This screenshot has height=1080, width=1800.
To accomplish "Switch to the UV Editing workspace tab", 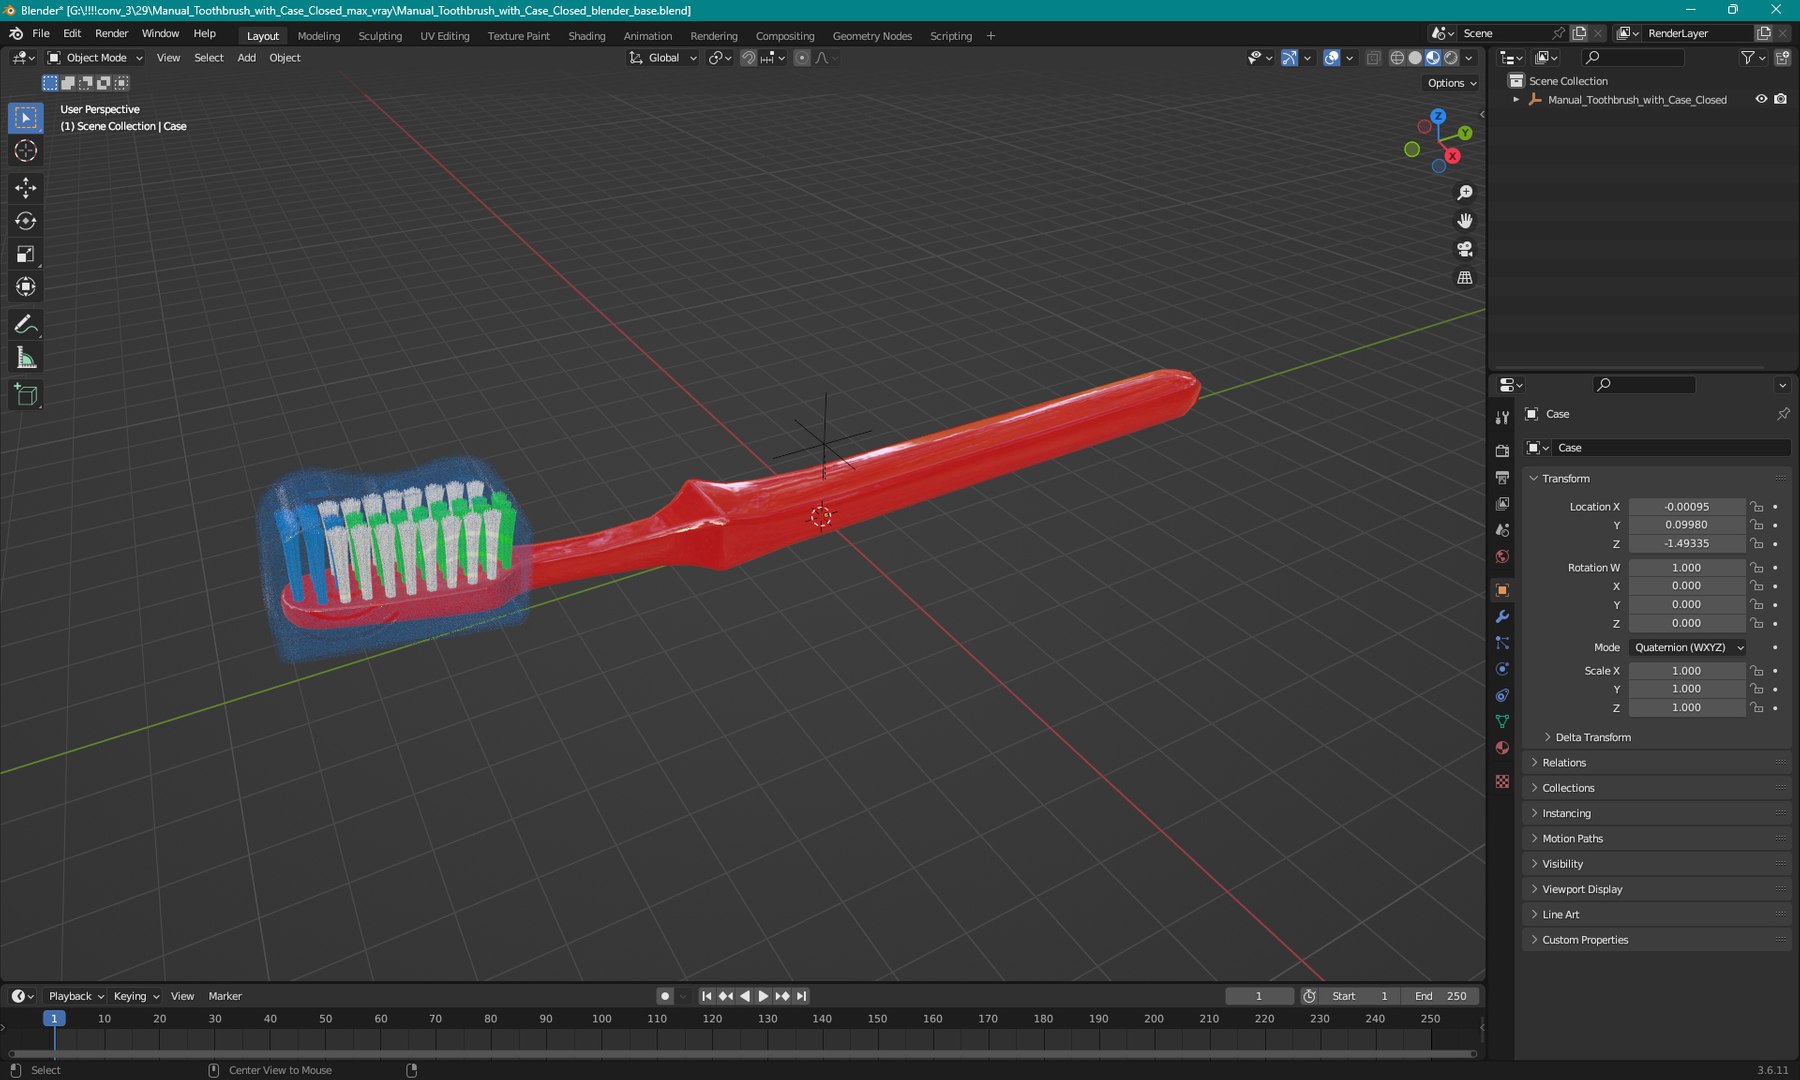I will 445,36.
